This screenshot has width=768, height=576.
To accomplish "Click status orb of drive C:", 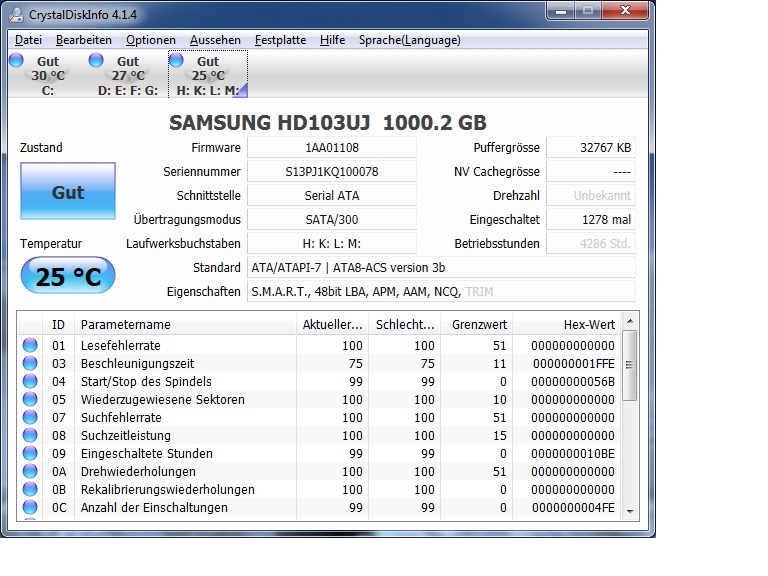I will pos(16,60).
